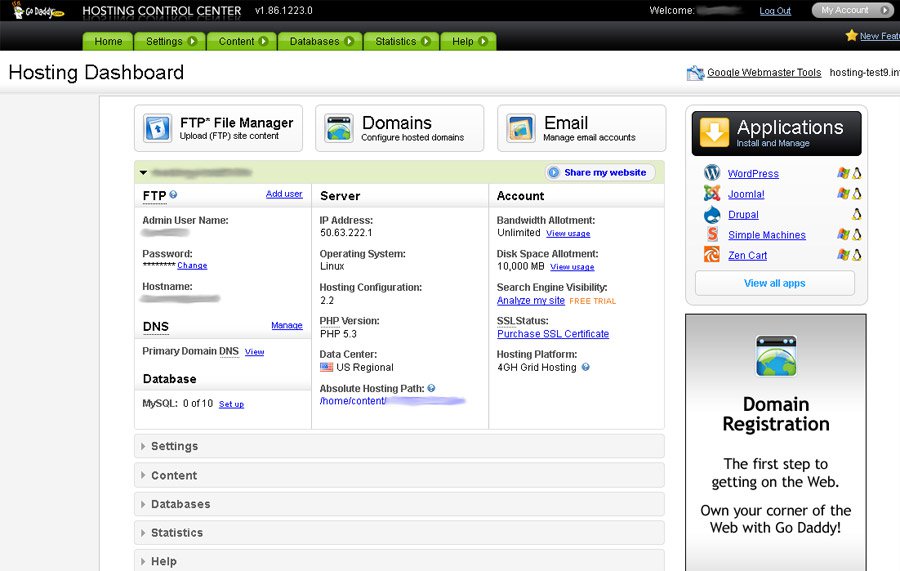Viewport: 900px width, 571px height.
Task: Expand the Help section at bottom
Action: (399, 561)
